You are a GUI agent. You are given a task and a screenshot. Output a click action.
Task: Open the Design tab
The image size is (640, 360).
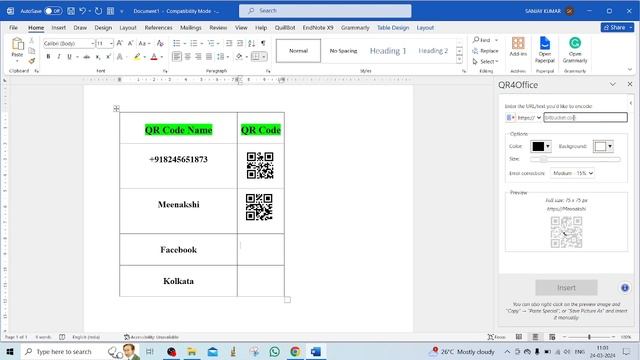[x=103, y=28]
